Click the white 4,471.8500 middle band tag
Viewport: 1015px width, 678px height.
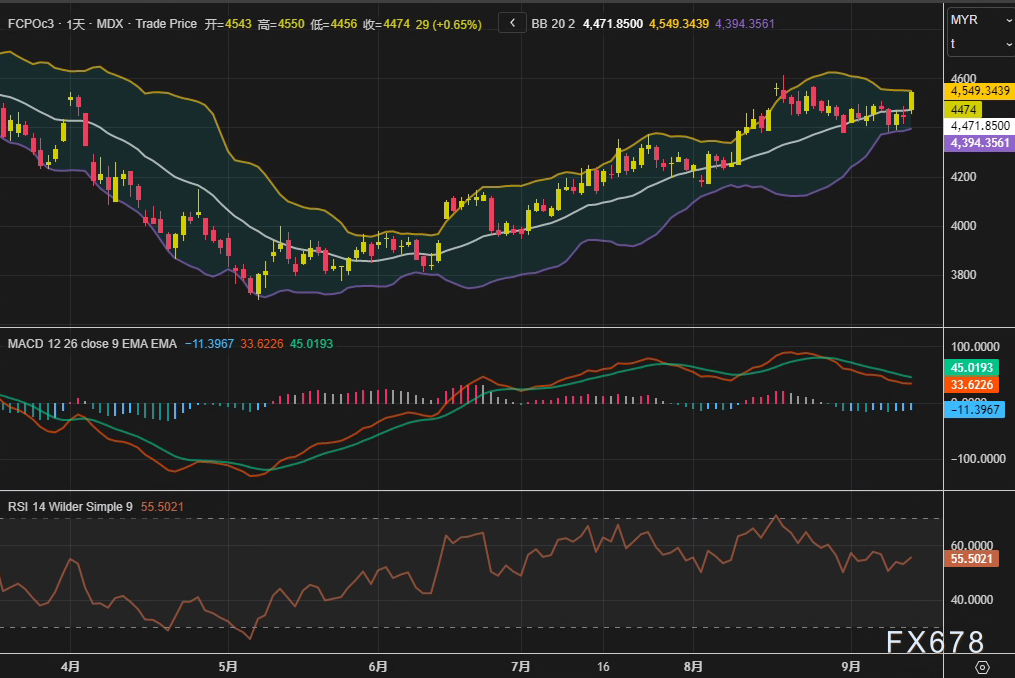[x=979, y=126]
